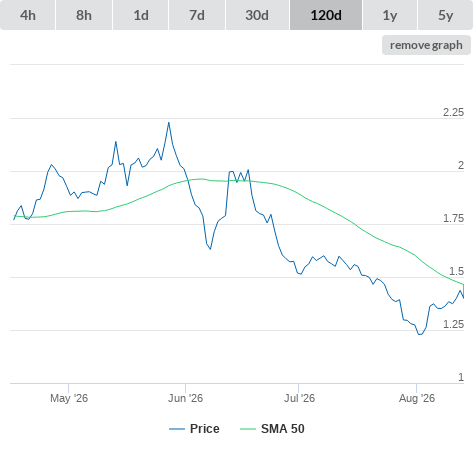Switch to the 8h time range

(x=84, y=15)
